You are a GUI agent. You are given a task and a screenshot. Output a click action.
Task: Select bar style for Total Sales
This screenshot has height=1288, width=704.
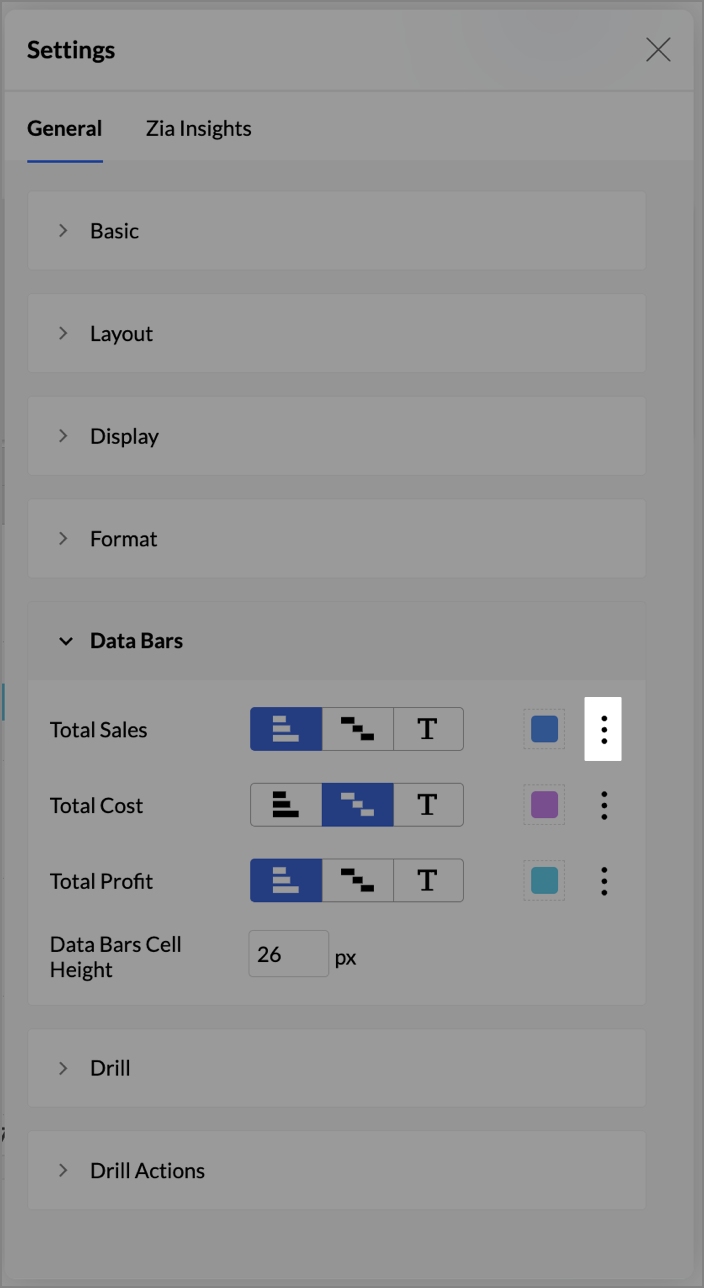click(286, 729)
